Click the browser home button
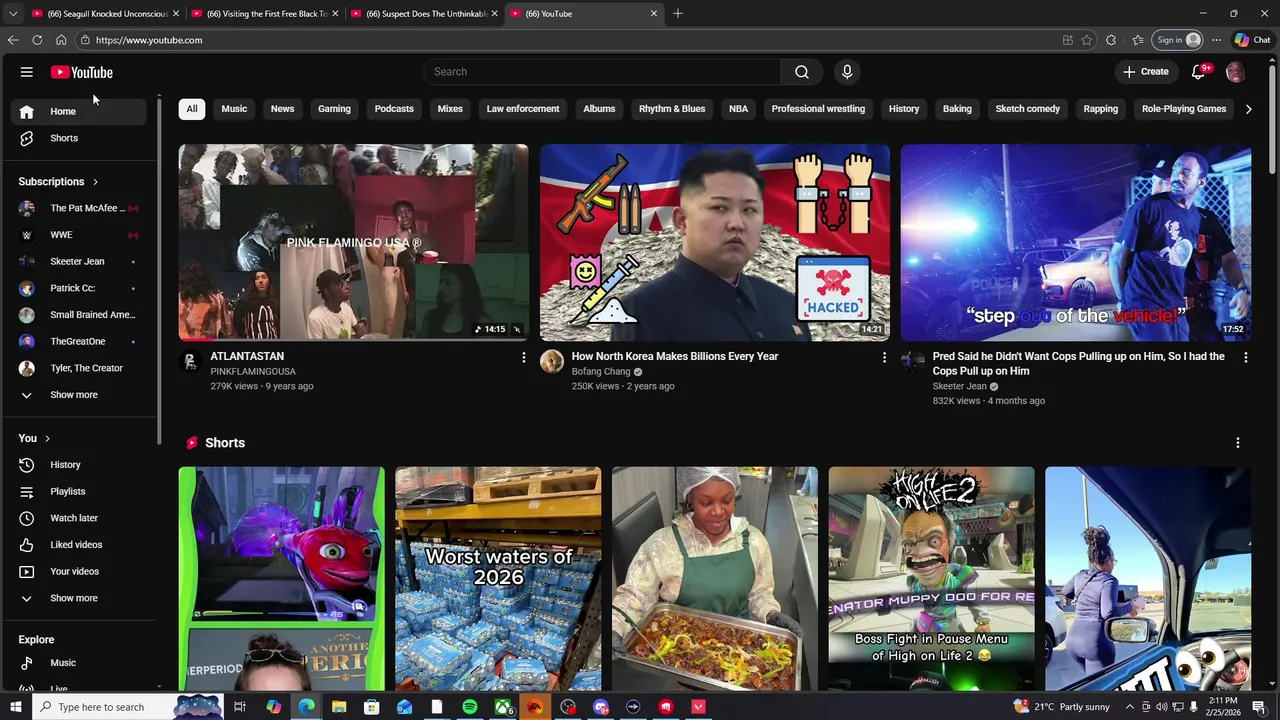Image resolution: width=1280 pixels, height=720 pixels. pos(61,40)
